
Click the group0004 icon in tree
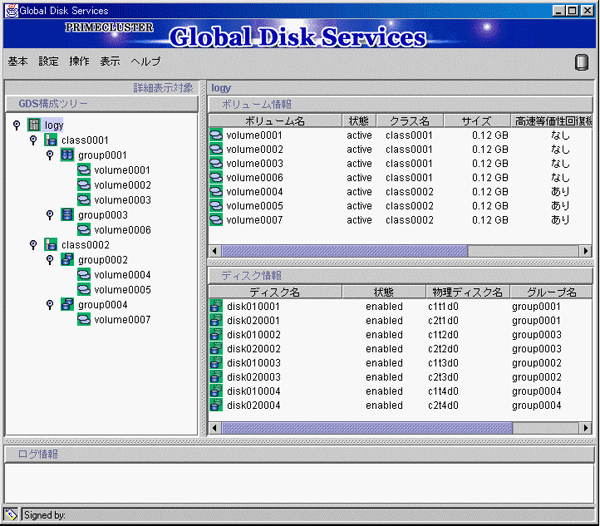tap(67, 305)
